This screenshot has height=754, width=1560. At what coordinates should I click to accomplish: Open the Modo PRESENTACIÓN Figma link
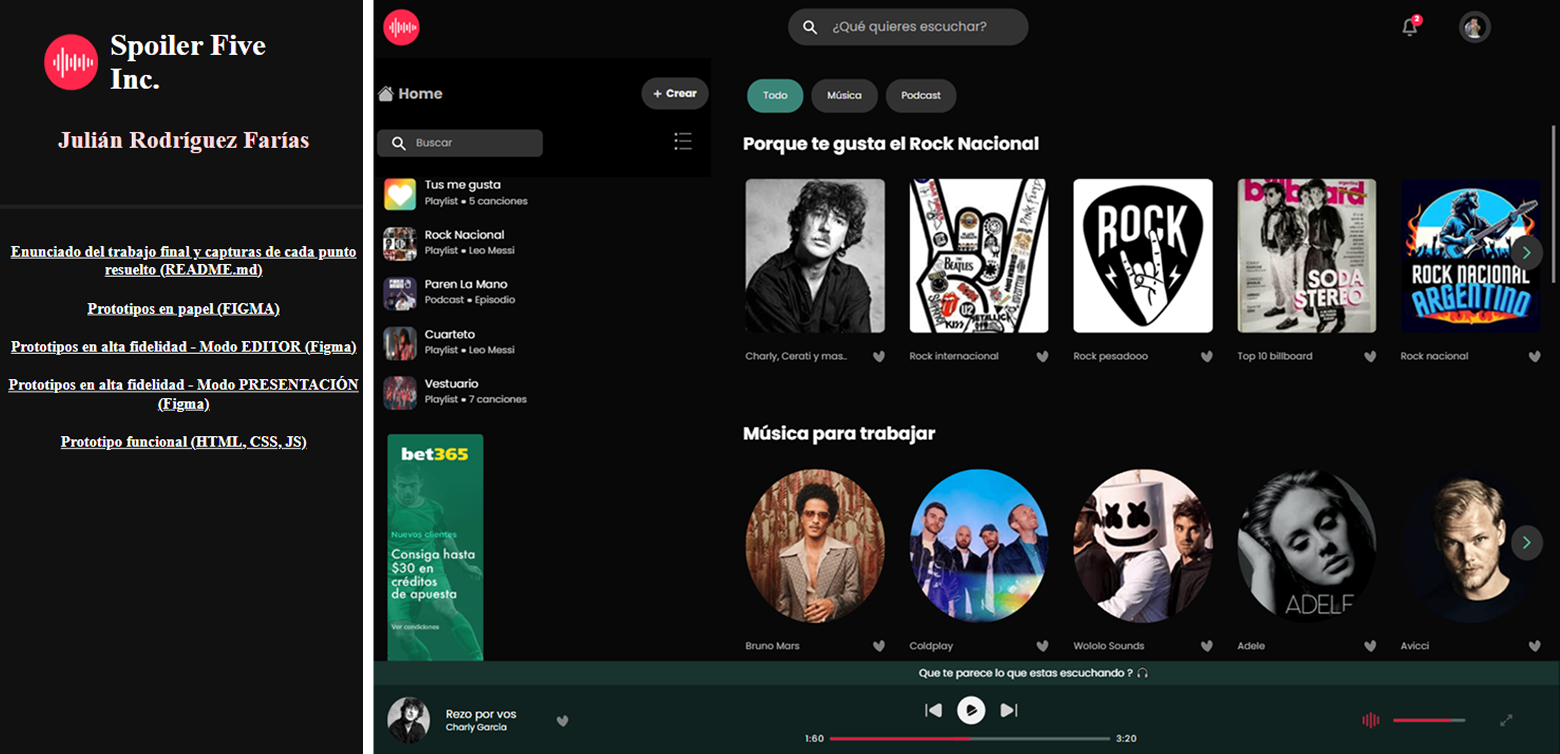183,394
